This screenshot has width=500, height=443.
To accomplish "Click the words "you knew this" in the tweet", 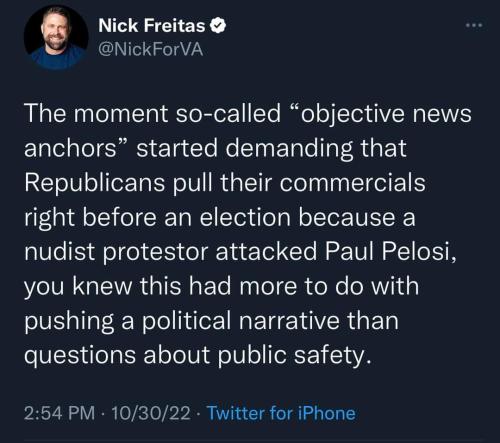I will tap(103, 287).
